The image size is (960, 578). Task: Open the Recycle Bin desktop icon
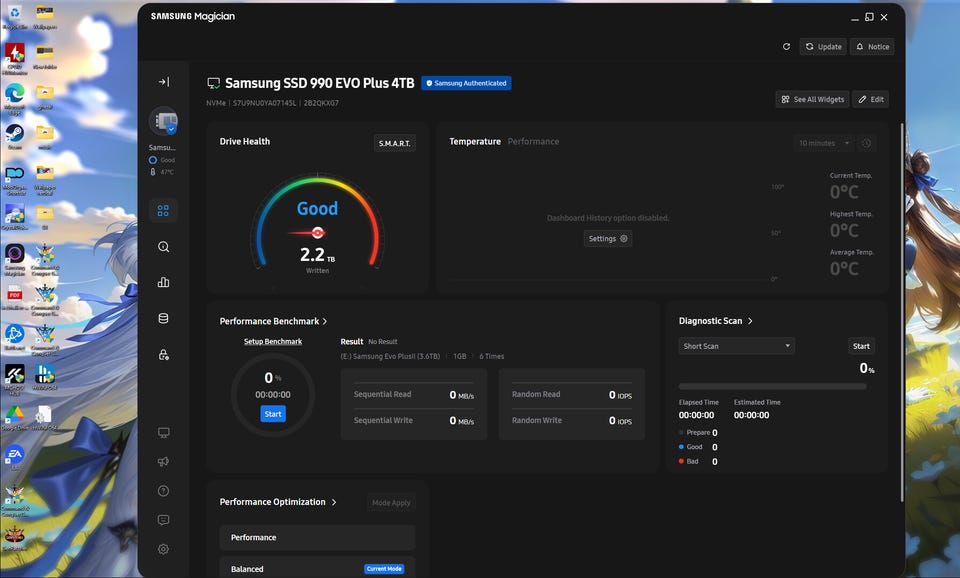15,17
